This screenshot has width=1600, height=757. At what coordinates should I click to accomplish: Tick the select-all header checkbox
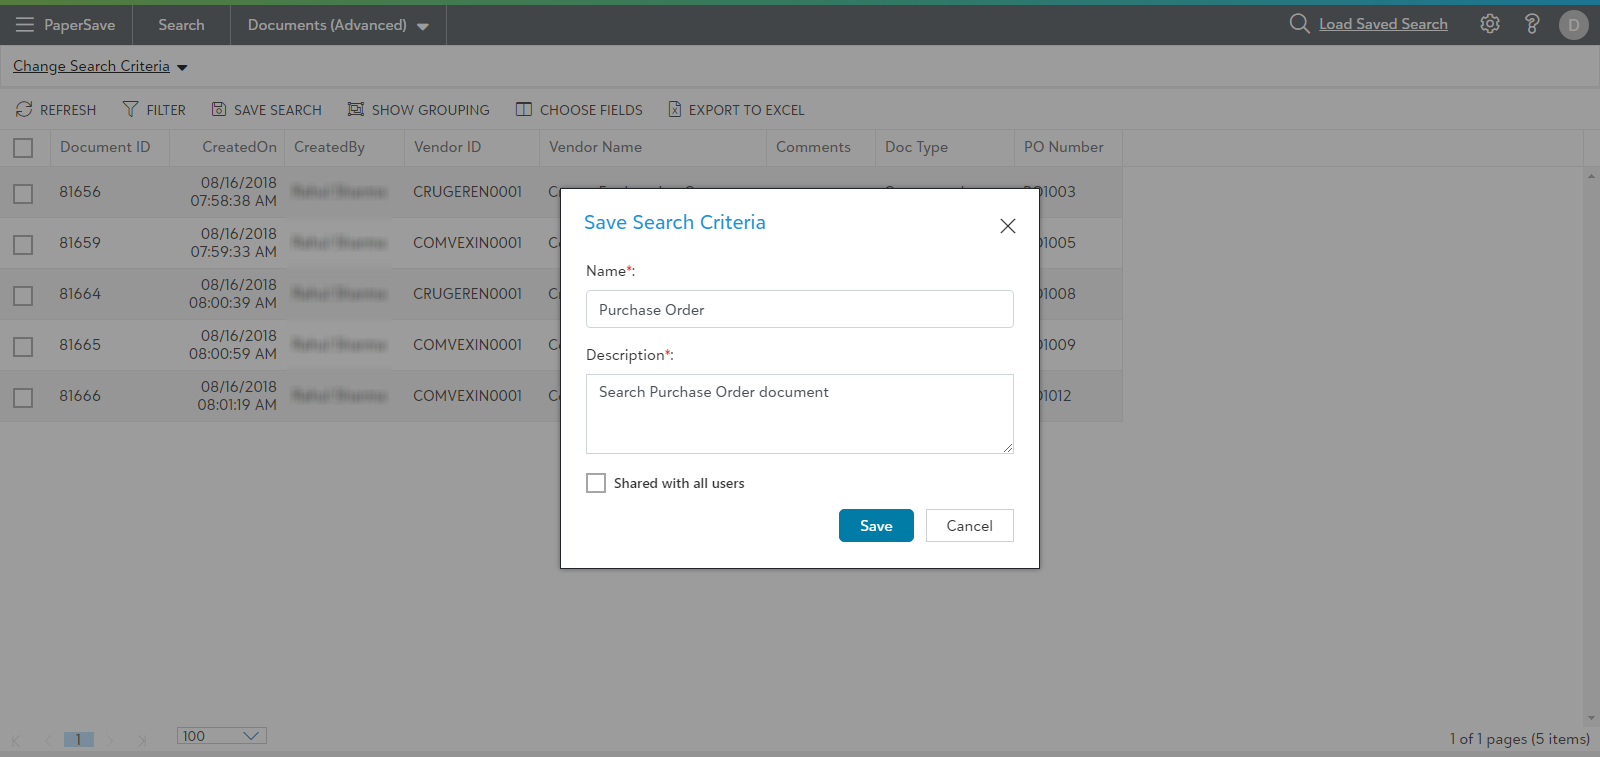pos(23,148)
